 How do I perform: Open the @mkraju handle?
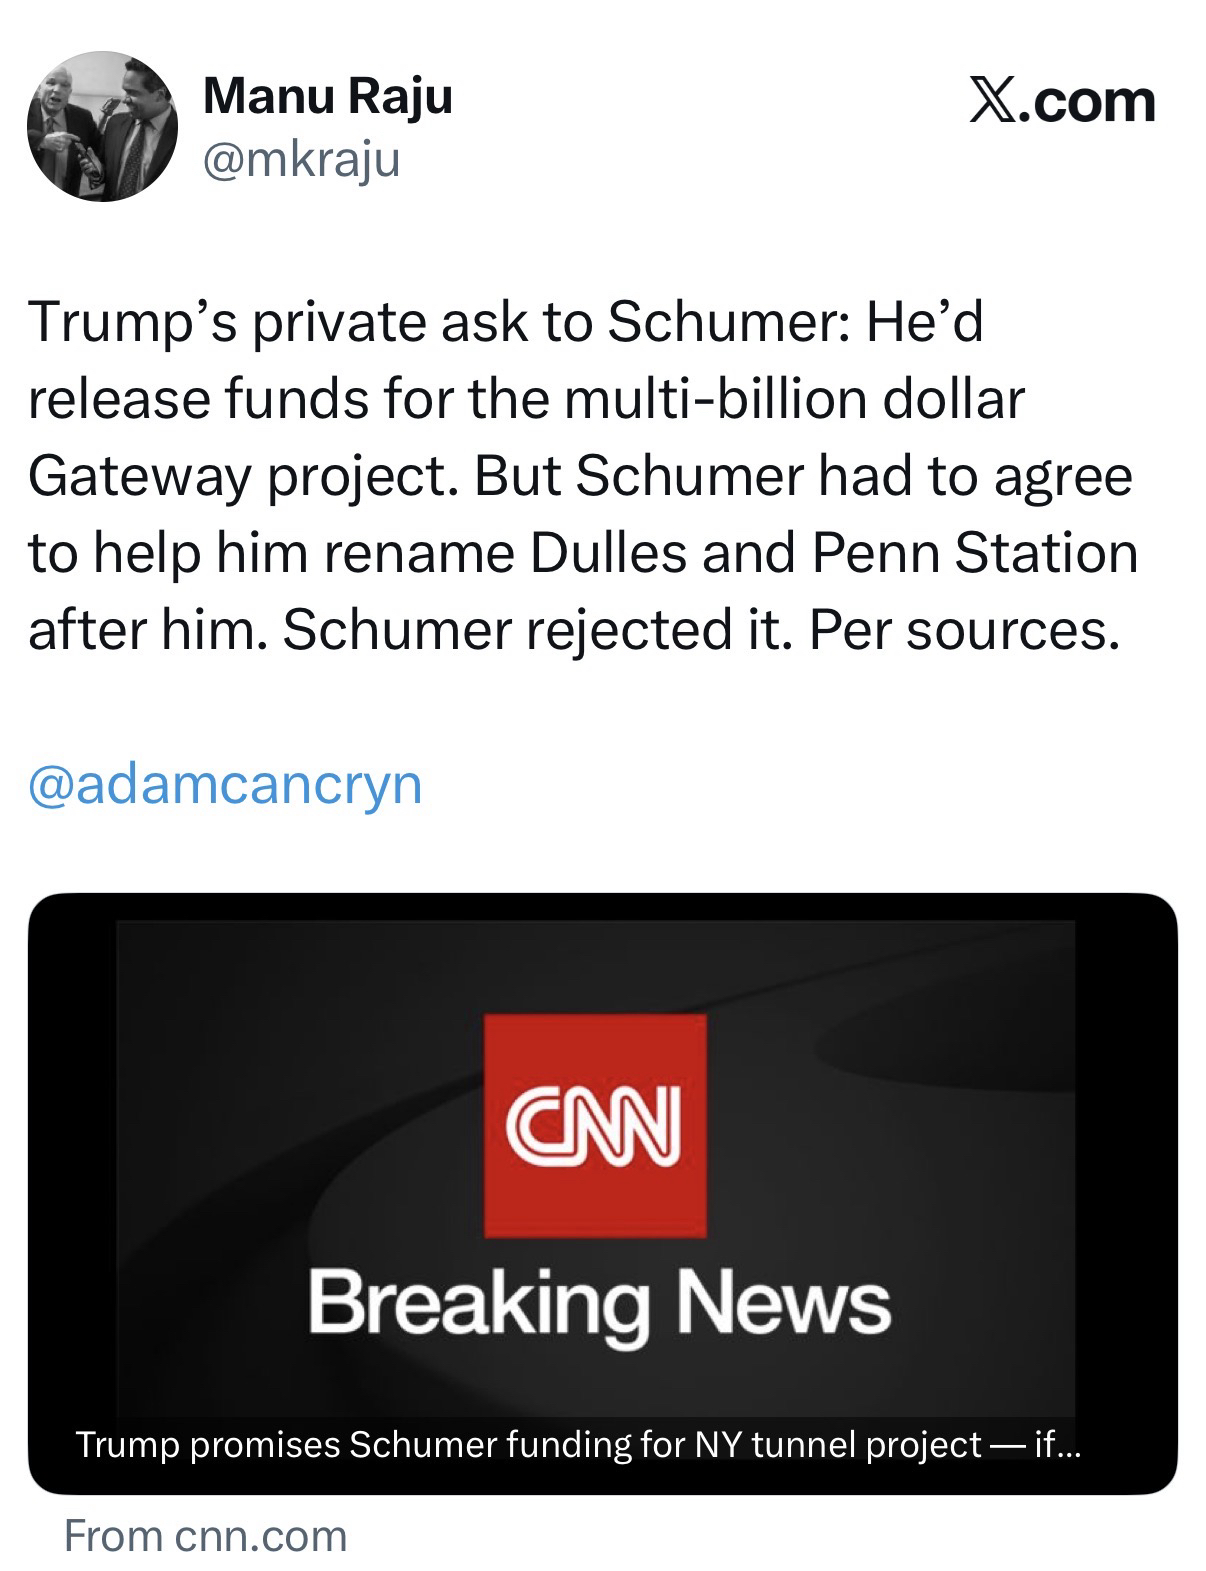click(301, 158)
